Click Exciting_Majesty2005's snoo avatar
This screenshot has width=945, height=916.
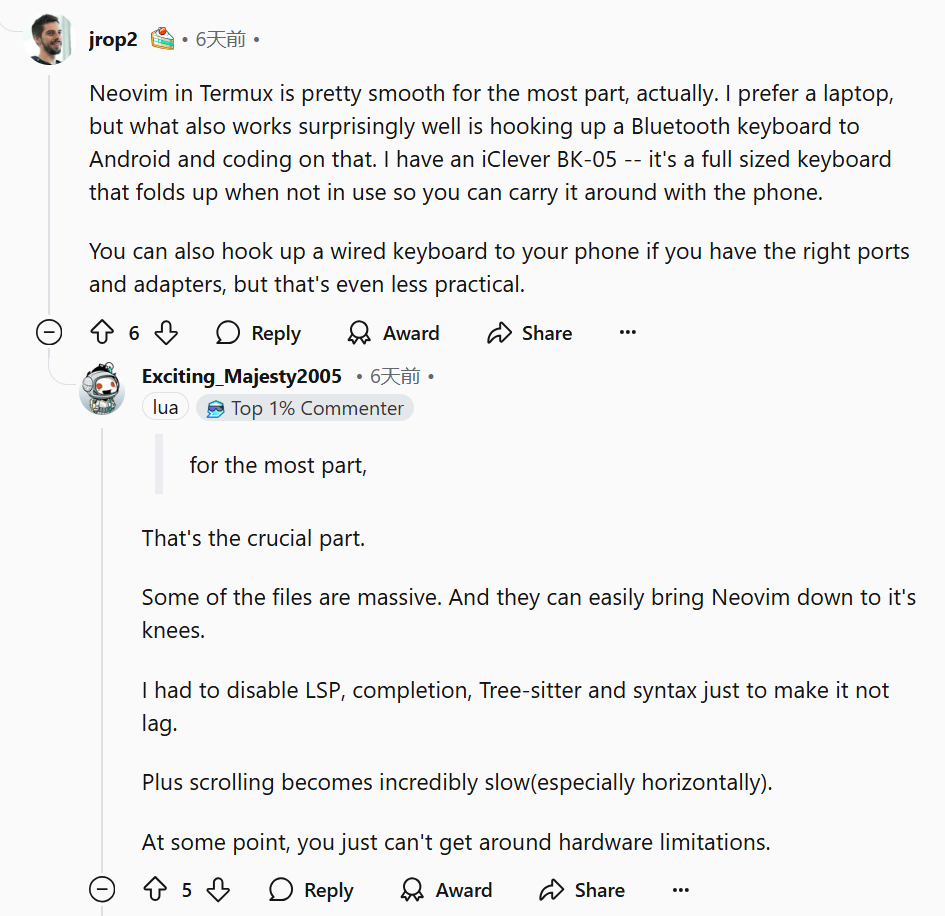click(103, 390)
